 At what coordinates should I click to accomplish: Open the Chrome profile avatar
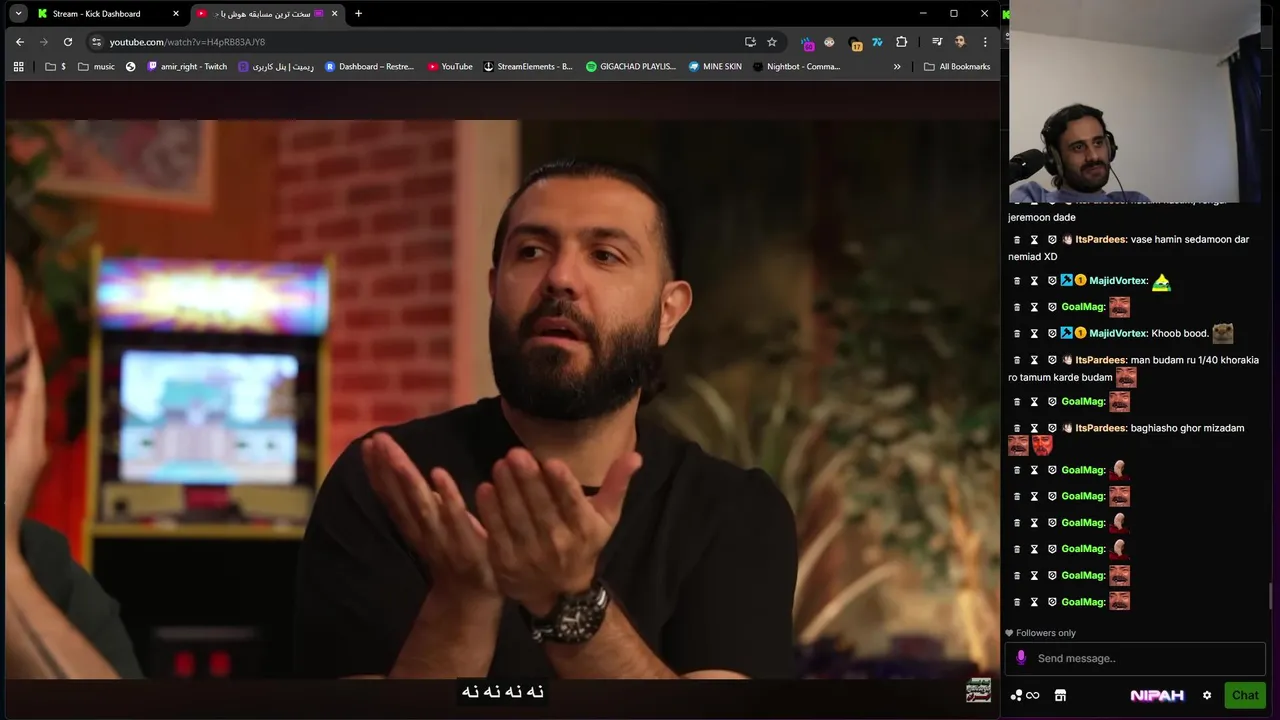(960, 42)
